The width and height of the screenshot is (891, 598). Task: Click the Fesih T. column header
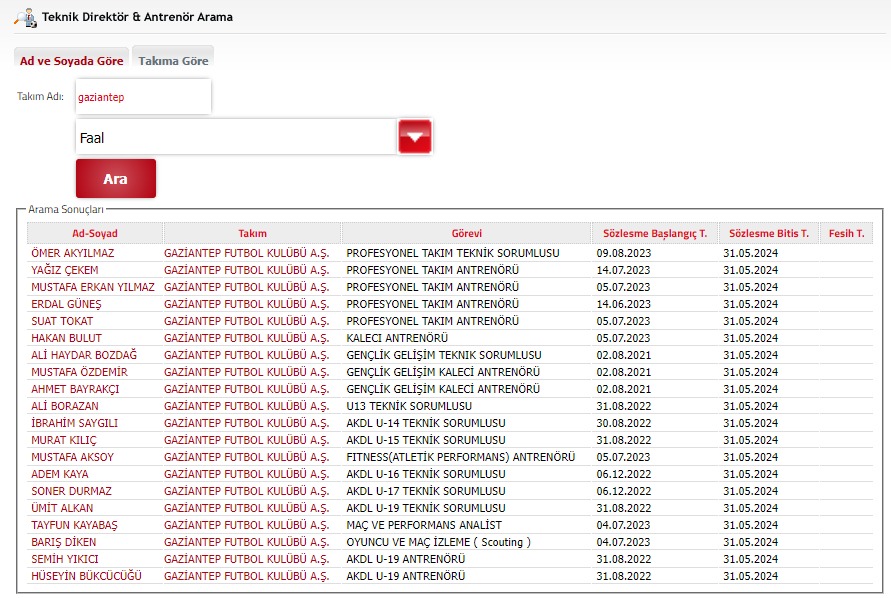pyautogui.click(x=846, y=233)
